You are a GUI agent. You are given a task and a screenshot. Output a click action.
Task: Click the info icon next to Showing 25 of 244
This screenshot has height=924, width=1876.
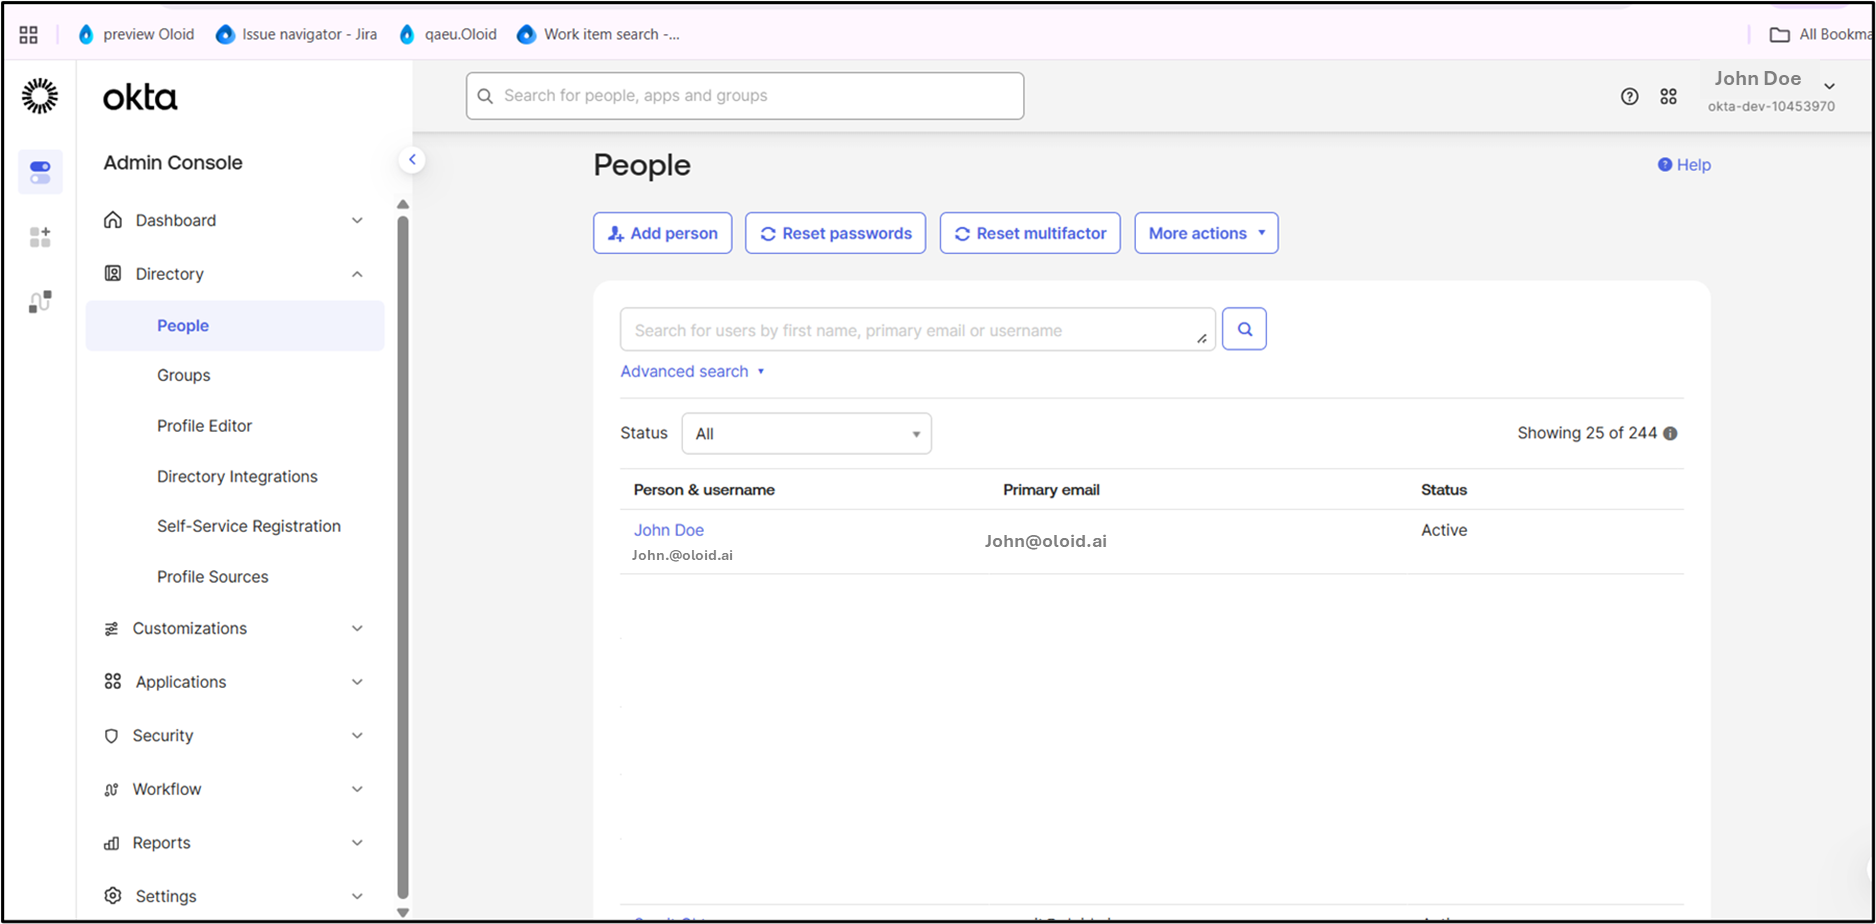1670,433
